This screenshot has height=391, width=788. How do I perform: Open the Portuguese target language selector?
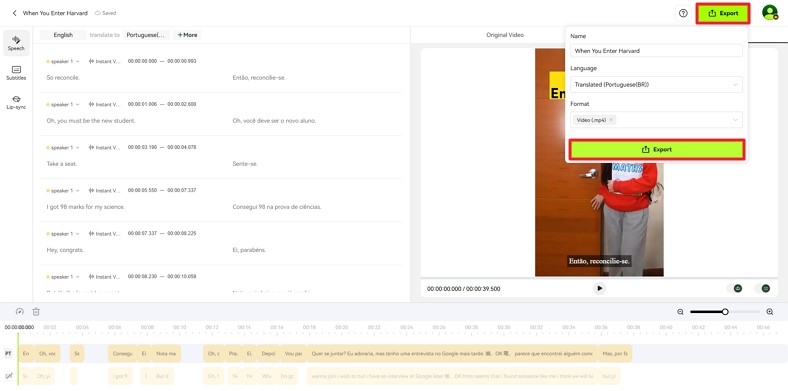pyautogui.click(x=146, y=35)
